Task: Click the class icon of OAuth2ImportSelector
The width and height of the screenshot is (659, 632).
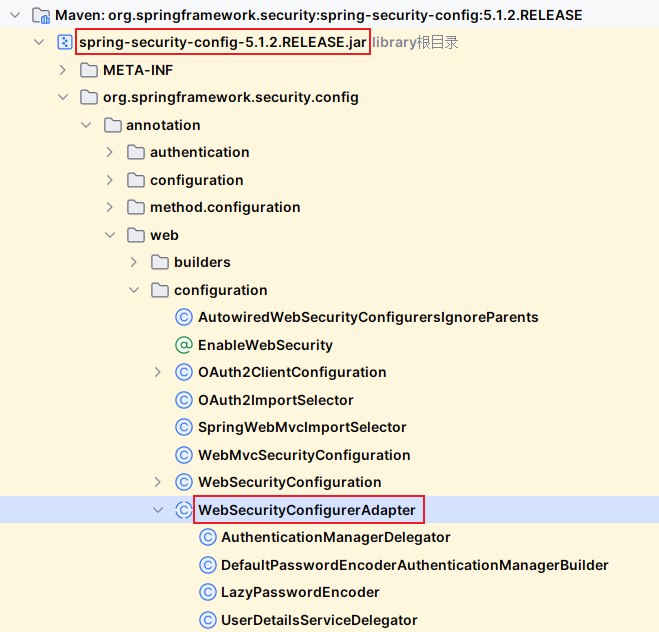Action: pos(184,400)
